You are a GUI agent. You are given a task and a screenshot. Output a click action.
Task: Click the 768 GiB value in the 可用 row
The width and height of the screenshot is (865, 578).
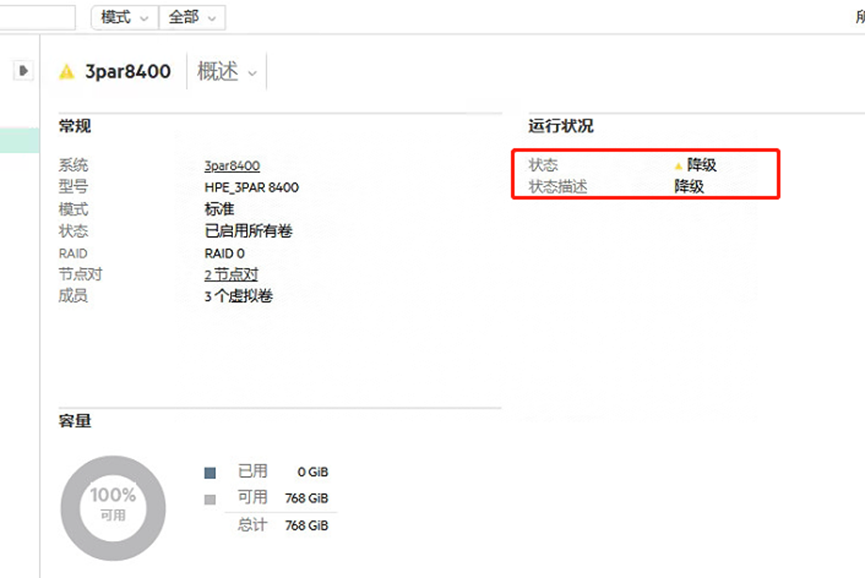tap(307, 498)
